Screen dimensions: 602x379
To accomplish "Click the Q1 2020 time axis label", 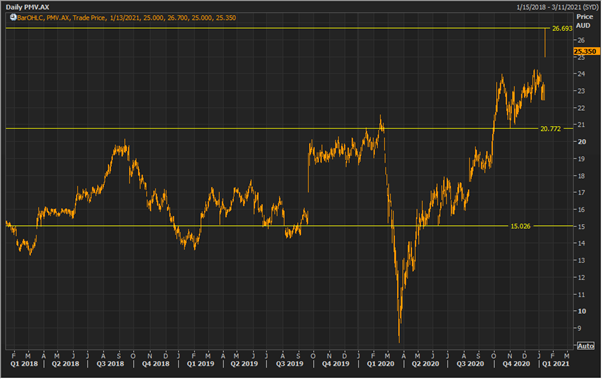I will 380,364.
